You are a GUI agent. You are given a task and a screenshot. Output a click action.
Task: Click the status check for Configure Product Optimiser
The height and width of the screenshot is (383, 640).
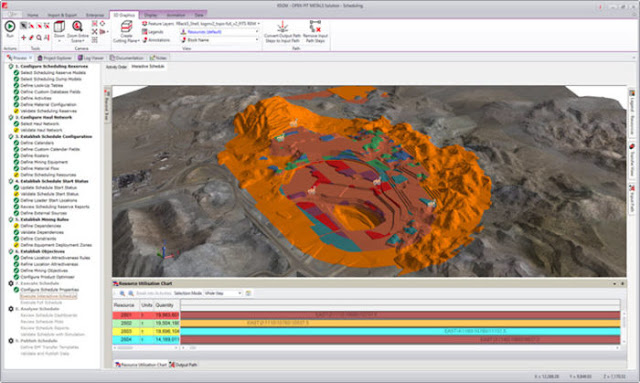click(x=16, y=277)
